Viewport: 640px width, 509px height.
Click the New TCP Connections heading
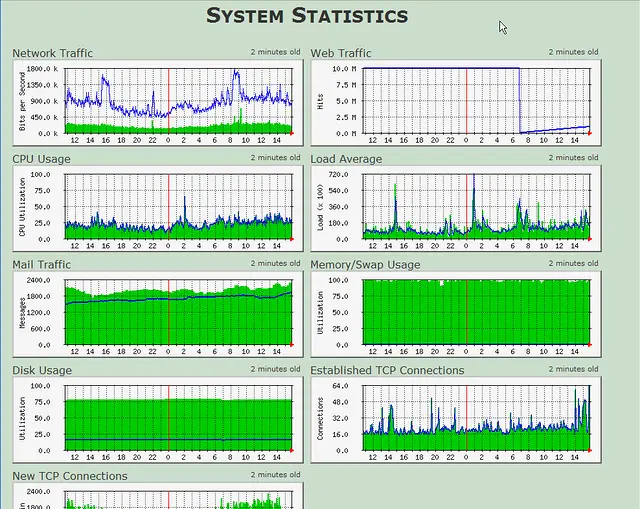tap(70, 476)
